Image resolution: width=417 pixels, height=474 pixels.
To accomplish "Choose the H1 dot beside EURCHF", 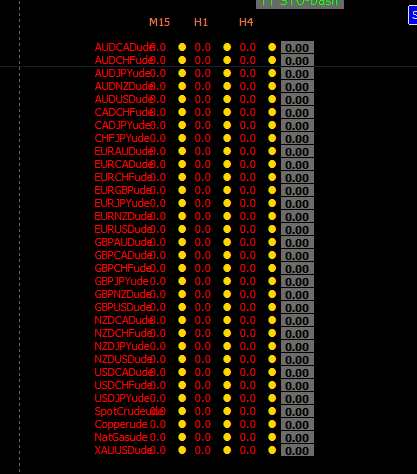I will pyautogui.click(x=227, y=177).
